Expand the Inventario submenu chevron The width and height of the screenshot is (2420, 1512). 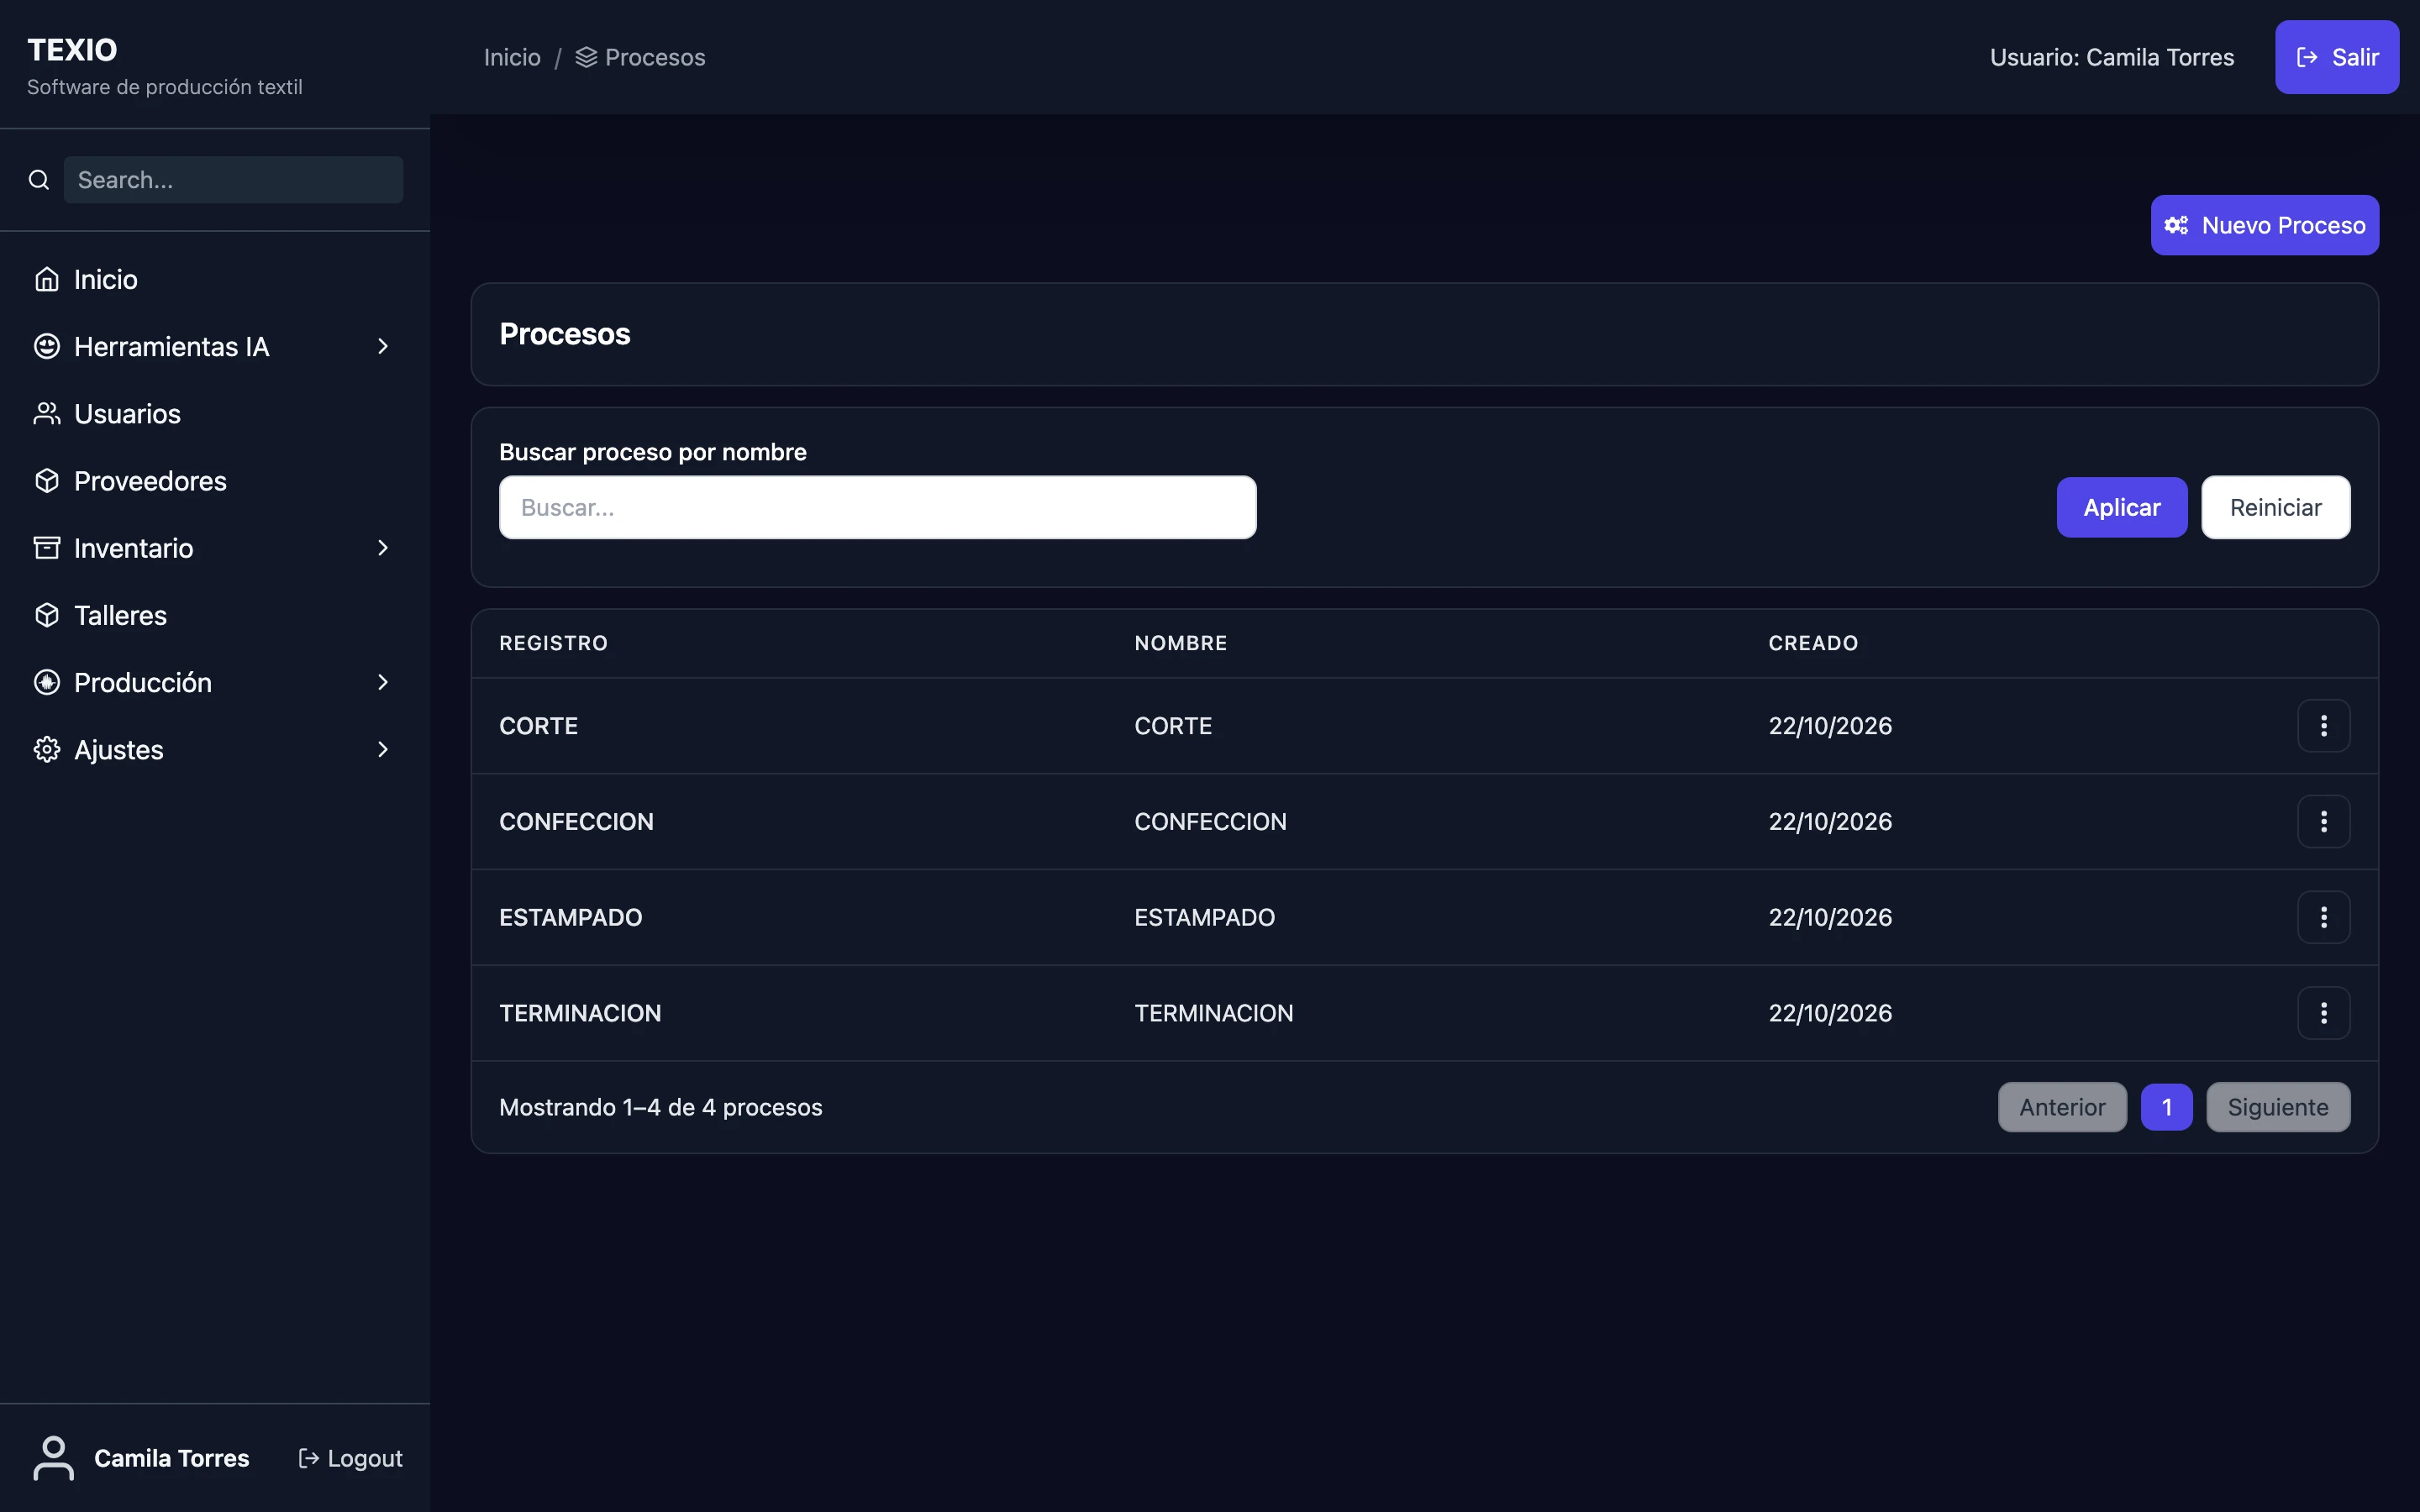[383, 548]
